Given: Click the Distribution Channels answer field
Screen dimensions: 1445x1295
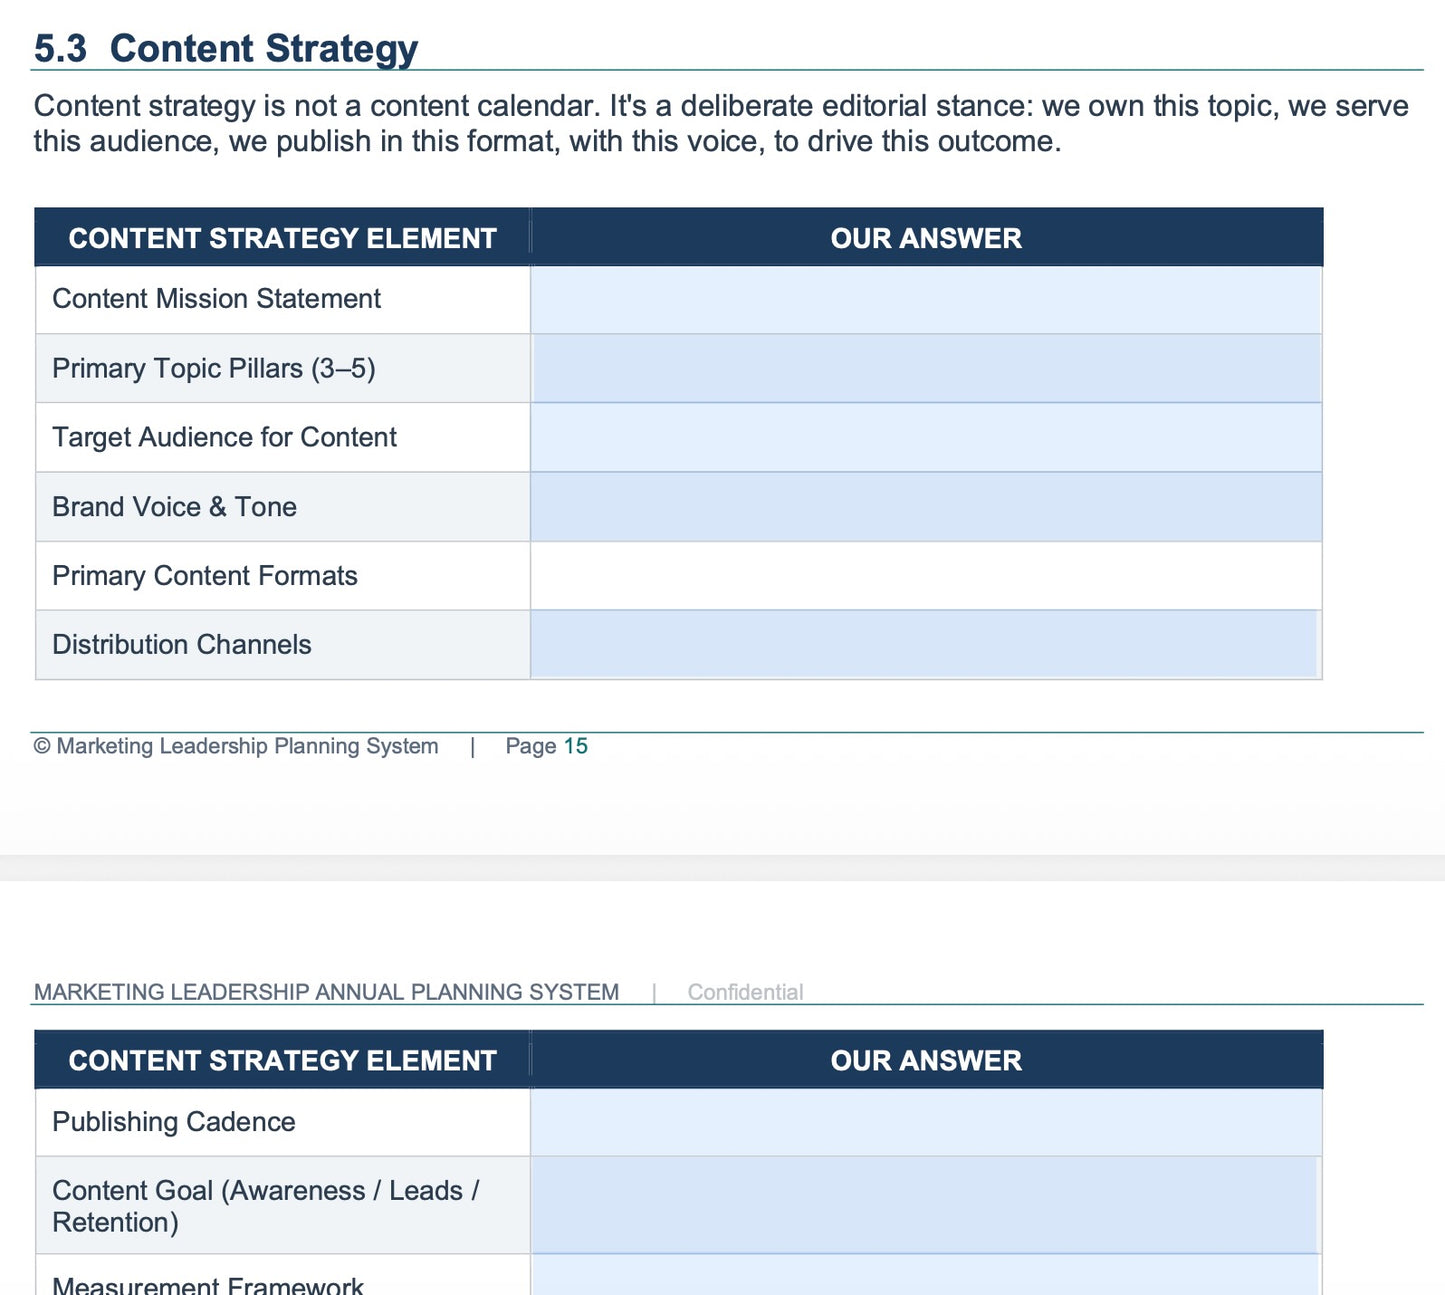Looking at the screenshot, I should (926, 645).
